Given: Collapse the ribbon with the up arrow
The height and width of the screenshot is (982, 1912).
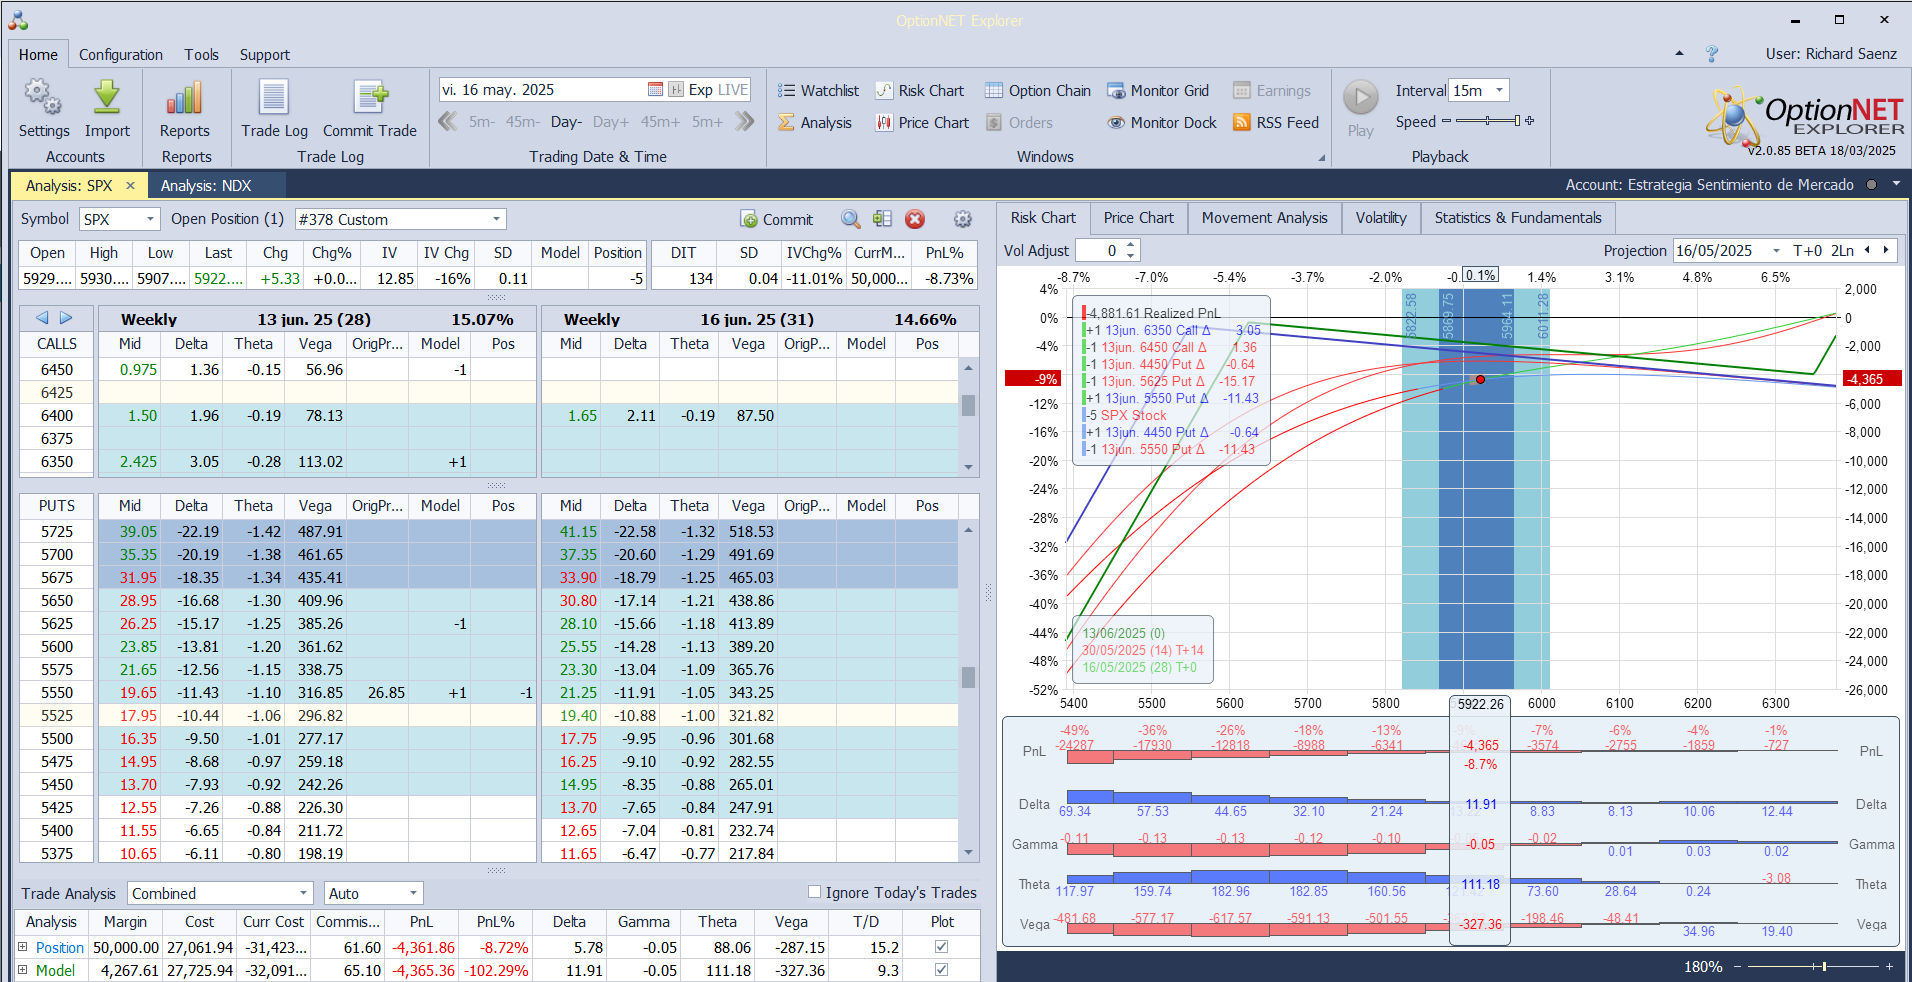Looking at the screenshot, I should [1679, 54].
